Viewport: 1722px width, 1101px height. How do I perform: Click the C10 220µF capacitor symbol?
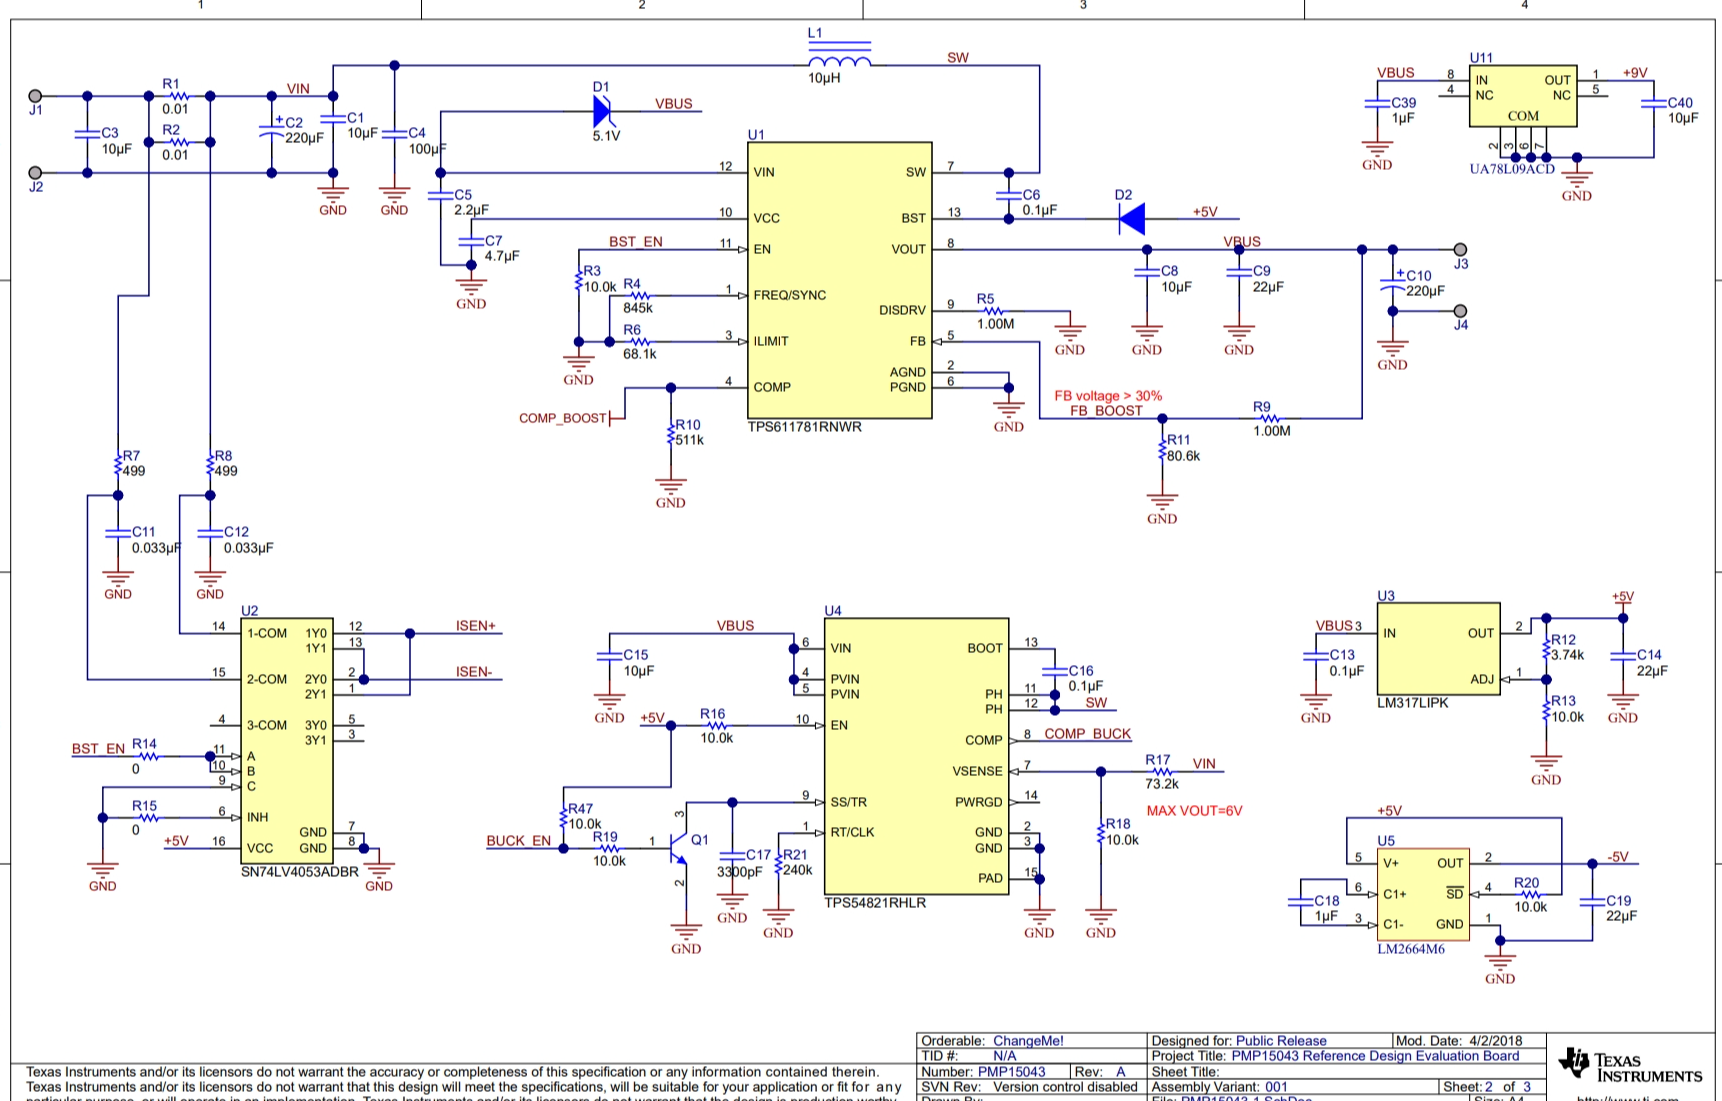coord(1392,287)
